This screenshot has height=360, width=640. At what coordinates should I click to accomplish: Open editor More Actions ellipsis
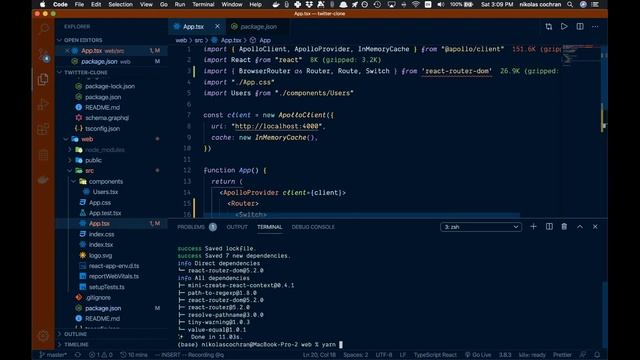pos(595,27)
